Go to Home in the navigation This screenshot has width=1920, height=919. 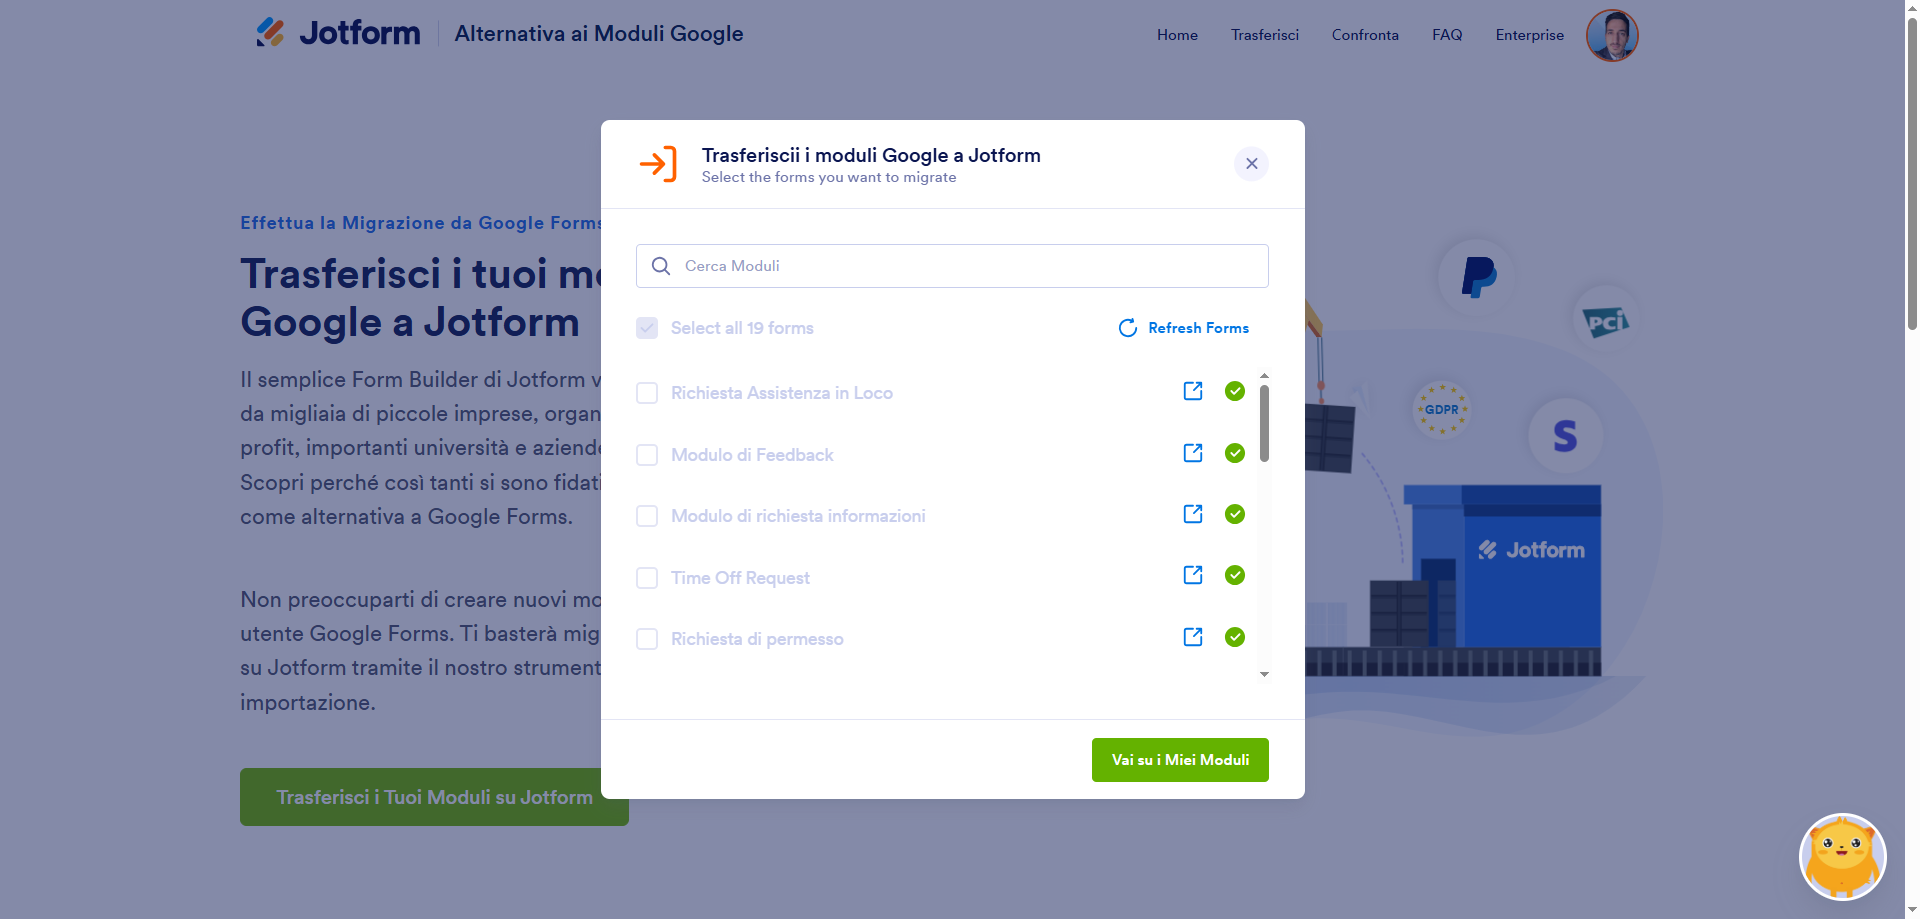coord(1177,35)
